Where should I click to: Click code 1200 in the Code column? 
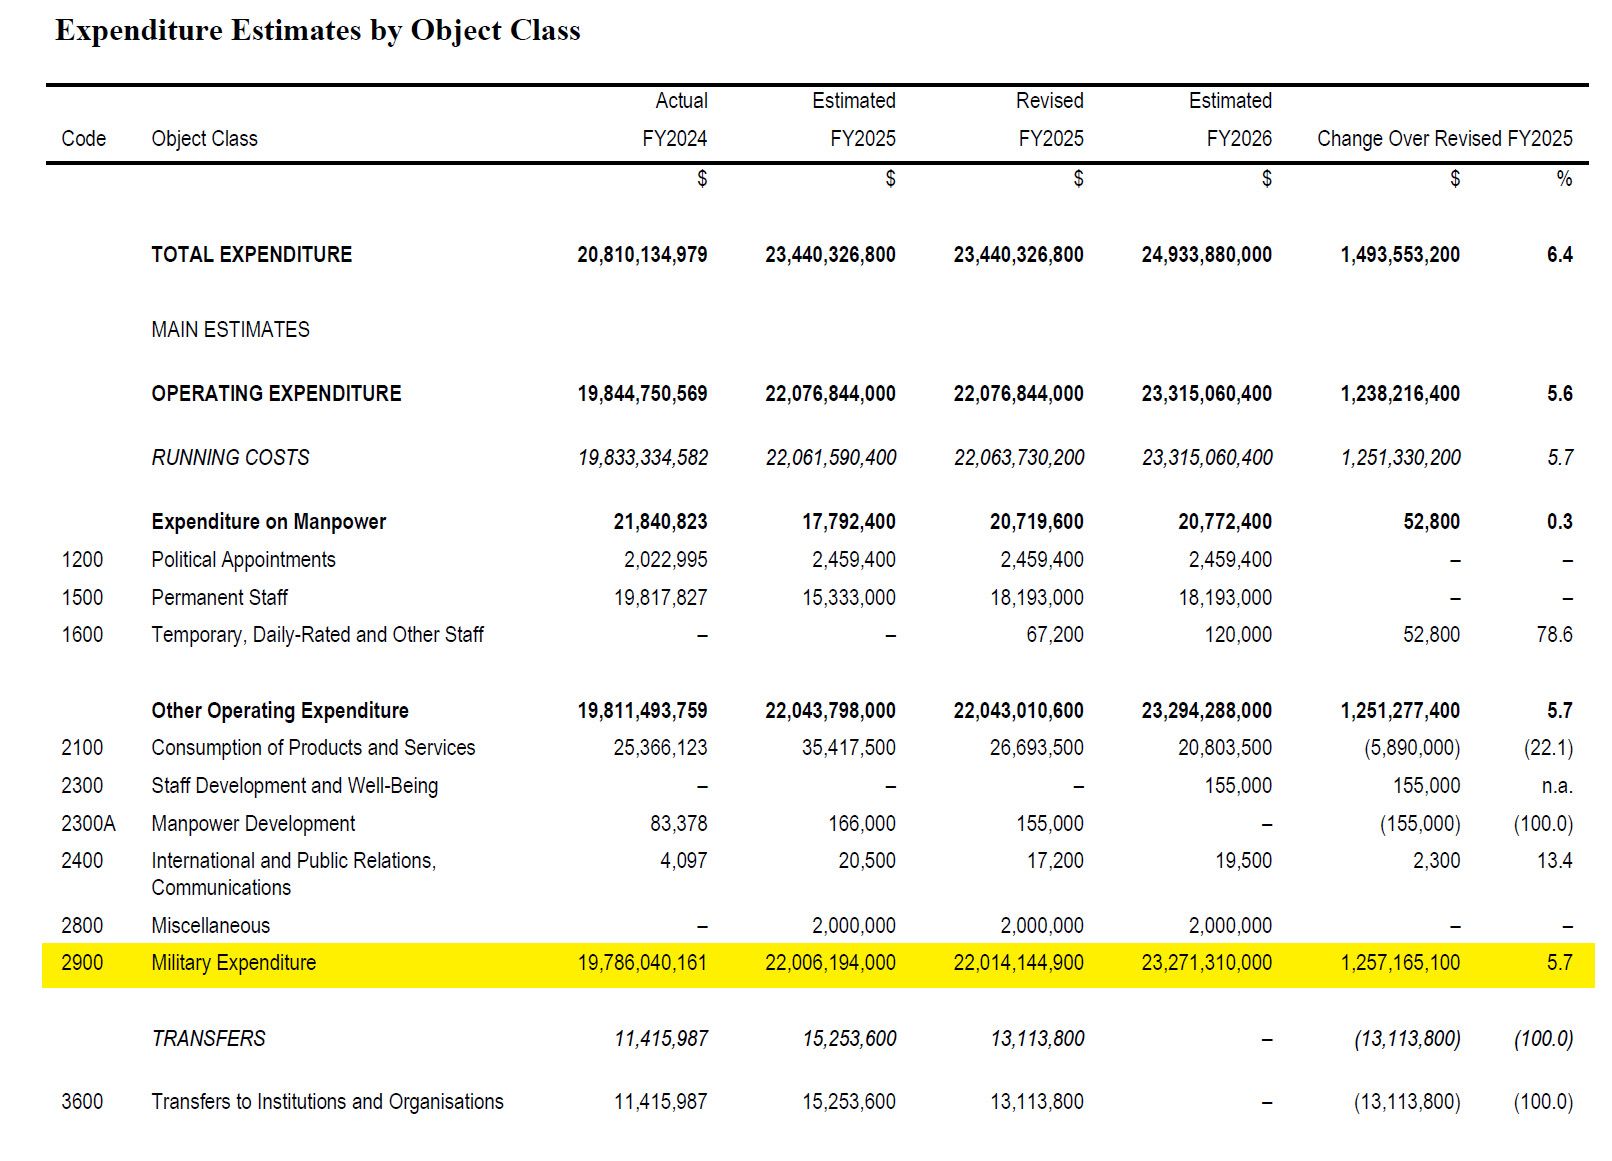[x=82, y=559]
